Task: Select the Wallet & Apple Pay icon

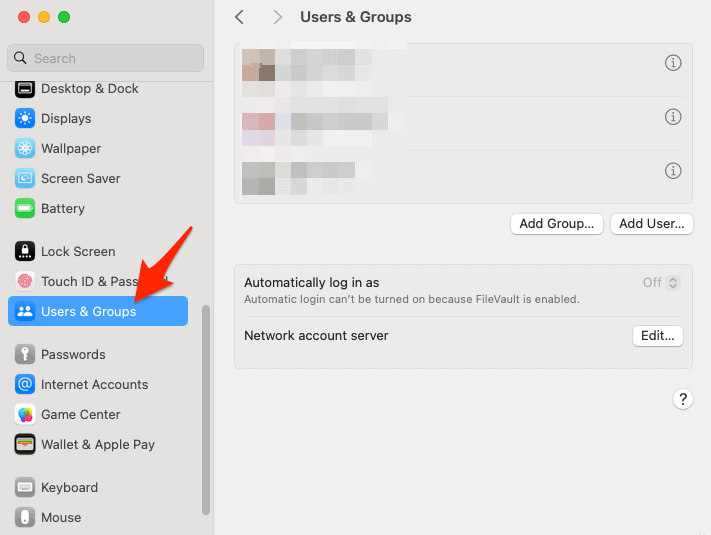Action: [25, 445]
